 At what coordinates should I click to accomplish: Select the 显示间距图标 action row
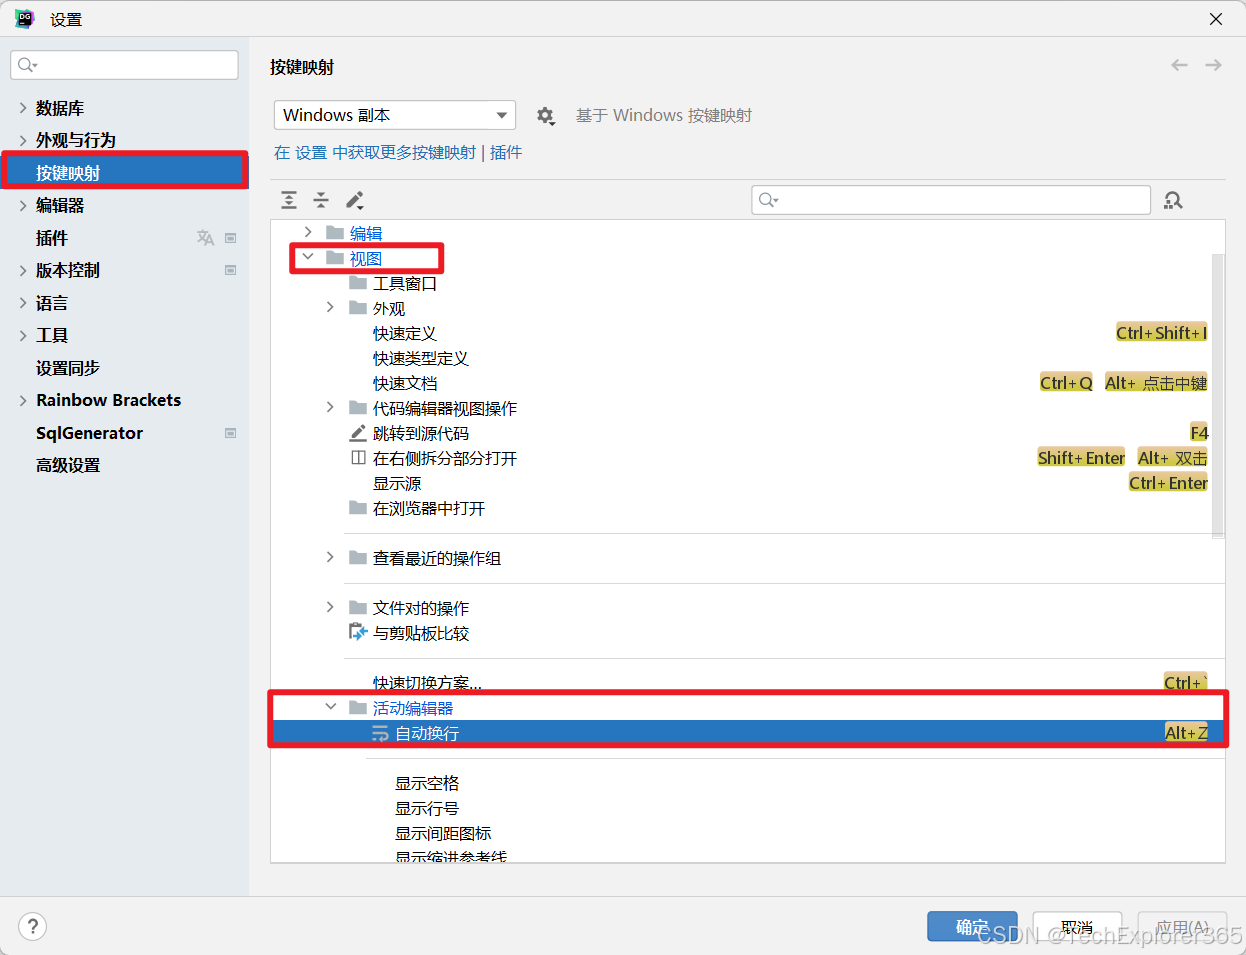[x=747, y=833]
